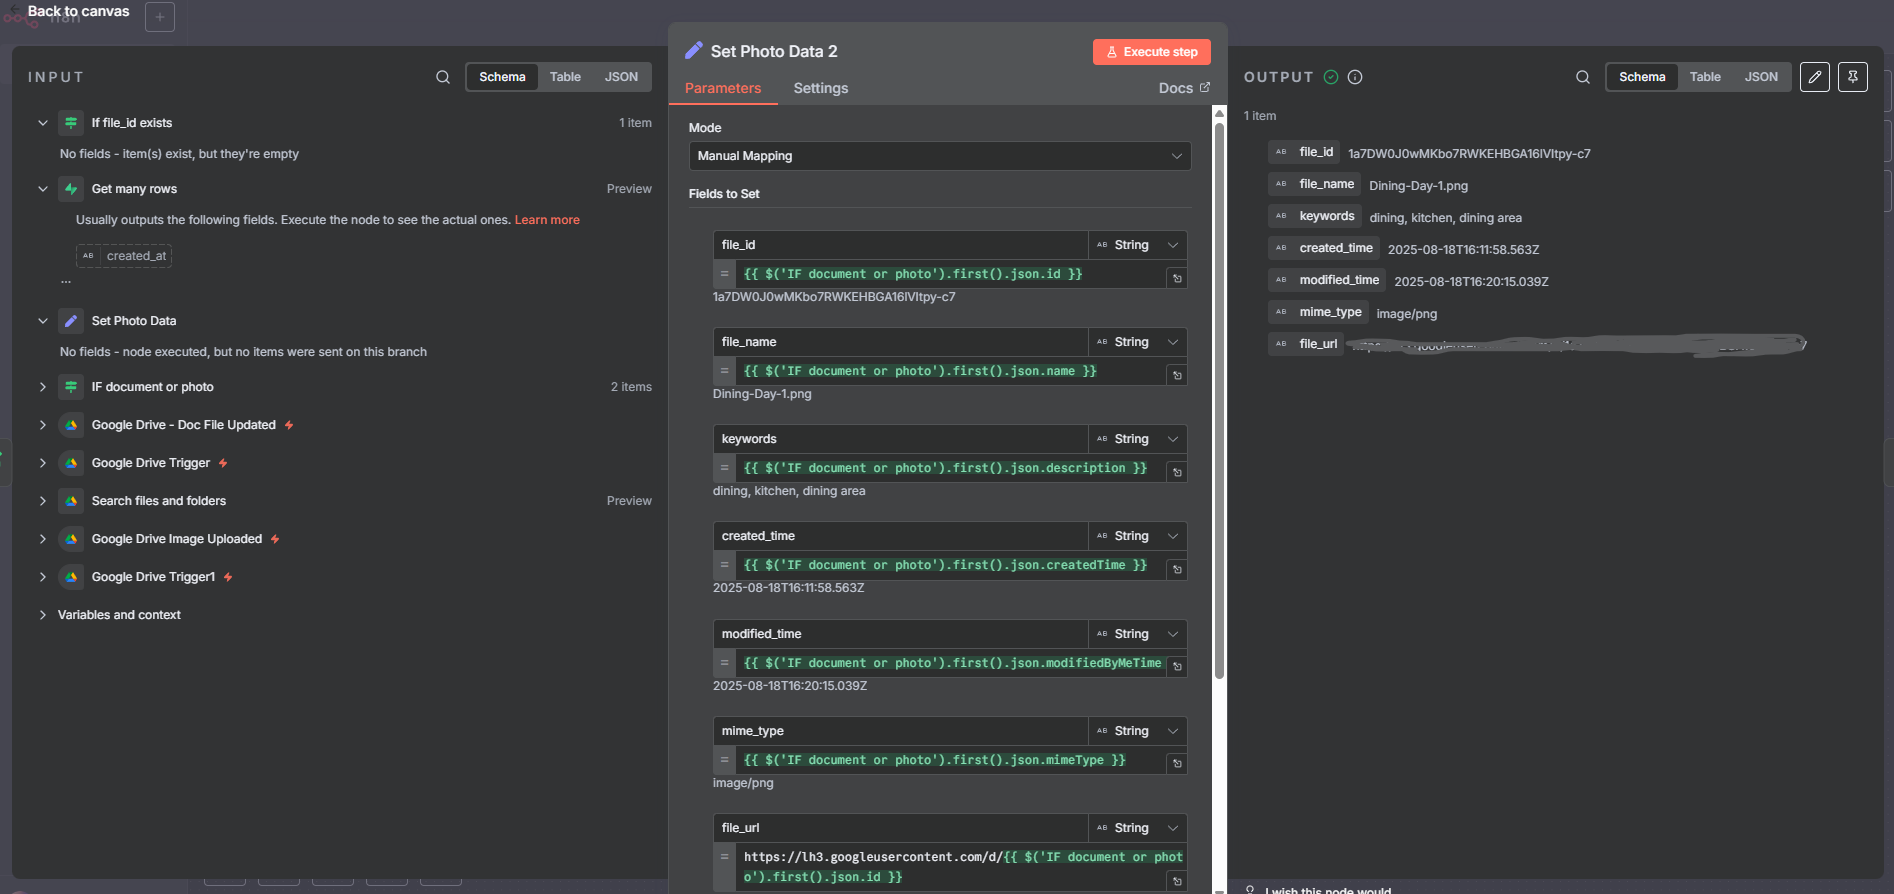Click the Google Drive Trigger node icon
1894x894 pixels.
pyautogui.click(x=71, y=463)
